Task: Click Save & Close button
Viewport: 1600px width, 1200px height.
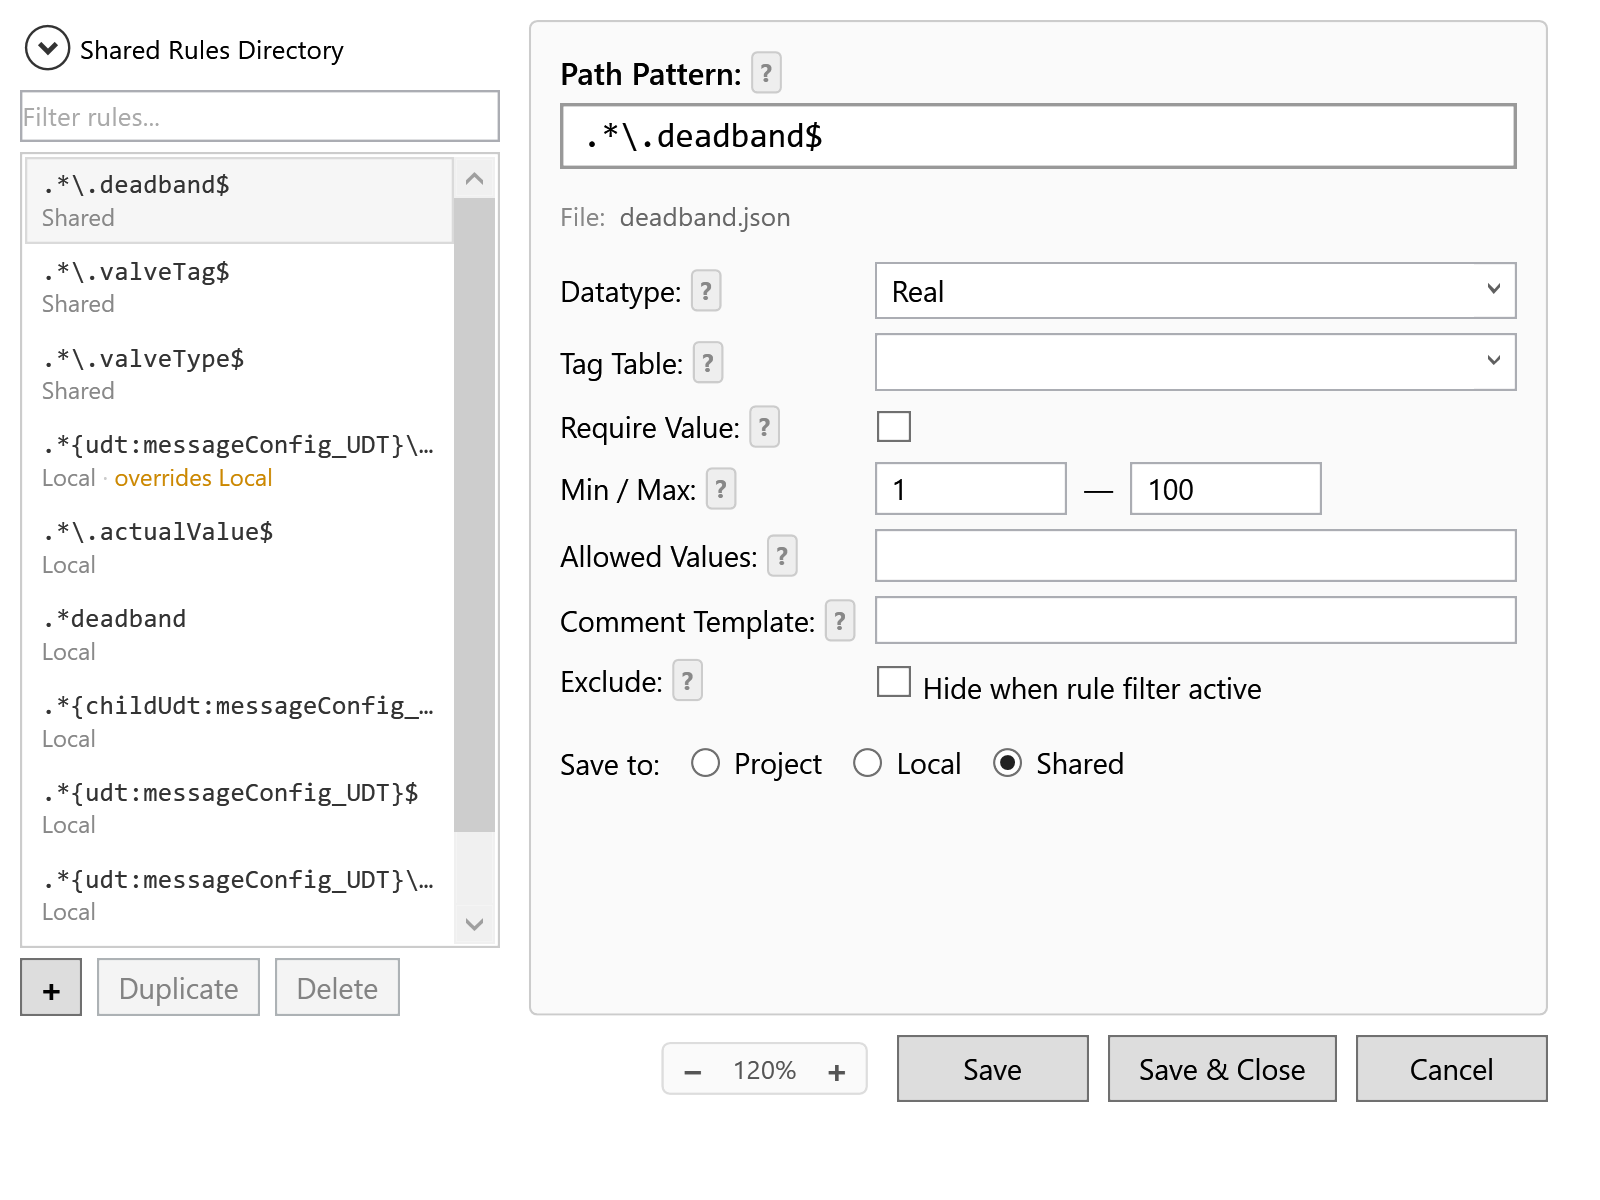Action: (x=1222, y=1069)
